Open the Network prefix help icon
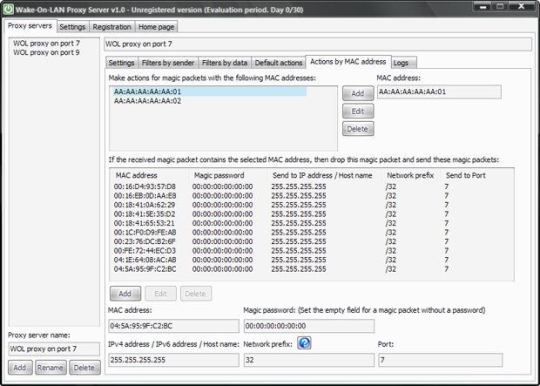Screen dimensions: 540x386 click(x=304, y=343)
